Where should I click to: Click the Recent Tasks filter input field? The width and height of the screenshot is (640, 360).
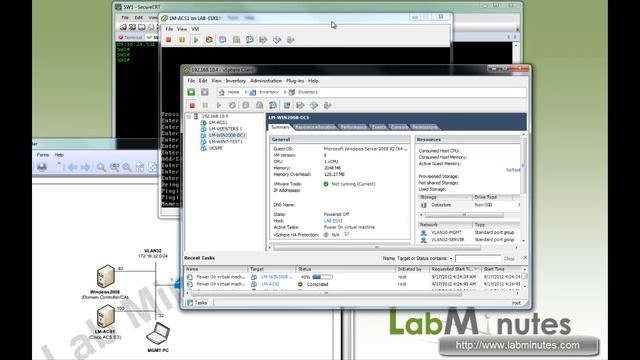[478, 258]
